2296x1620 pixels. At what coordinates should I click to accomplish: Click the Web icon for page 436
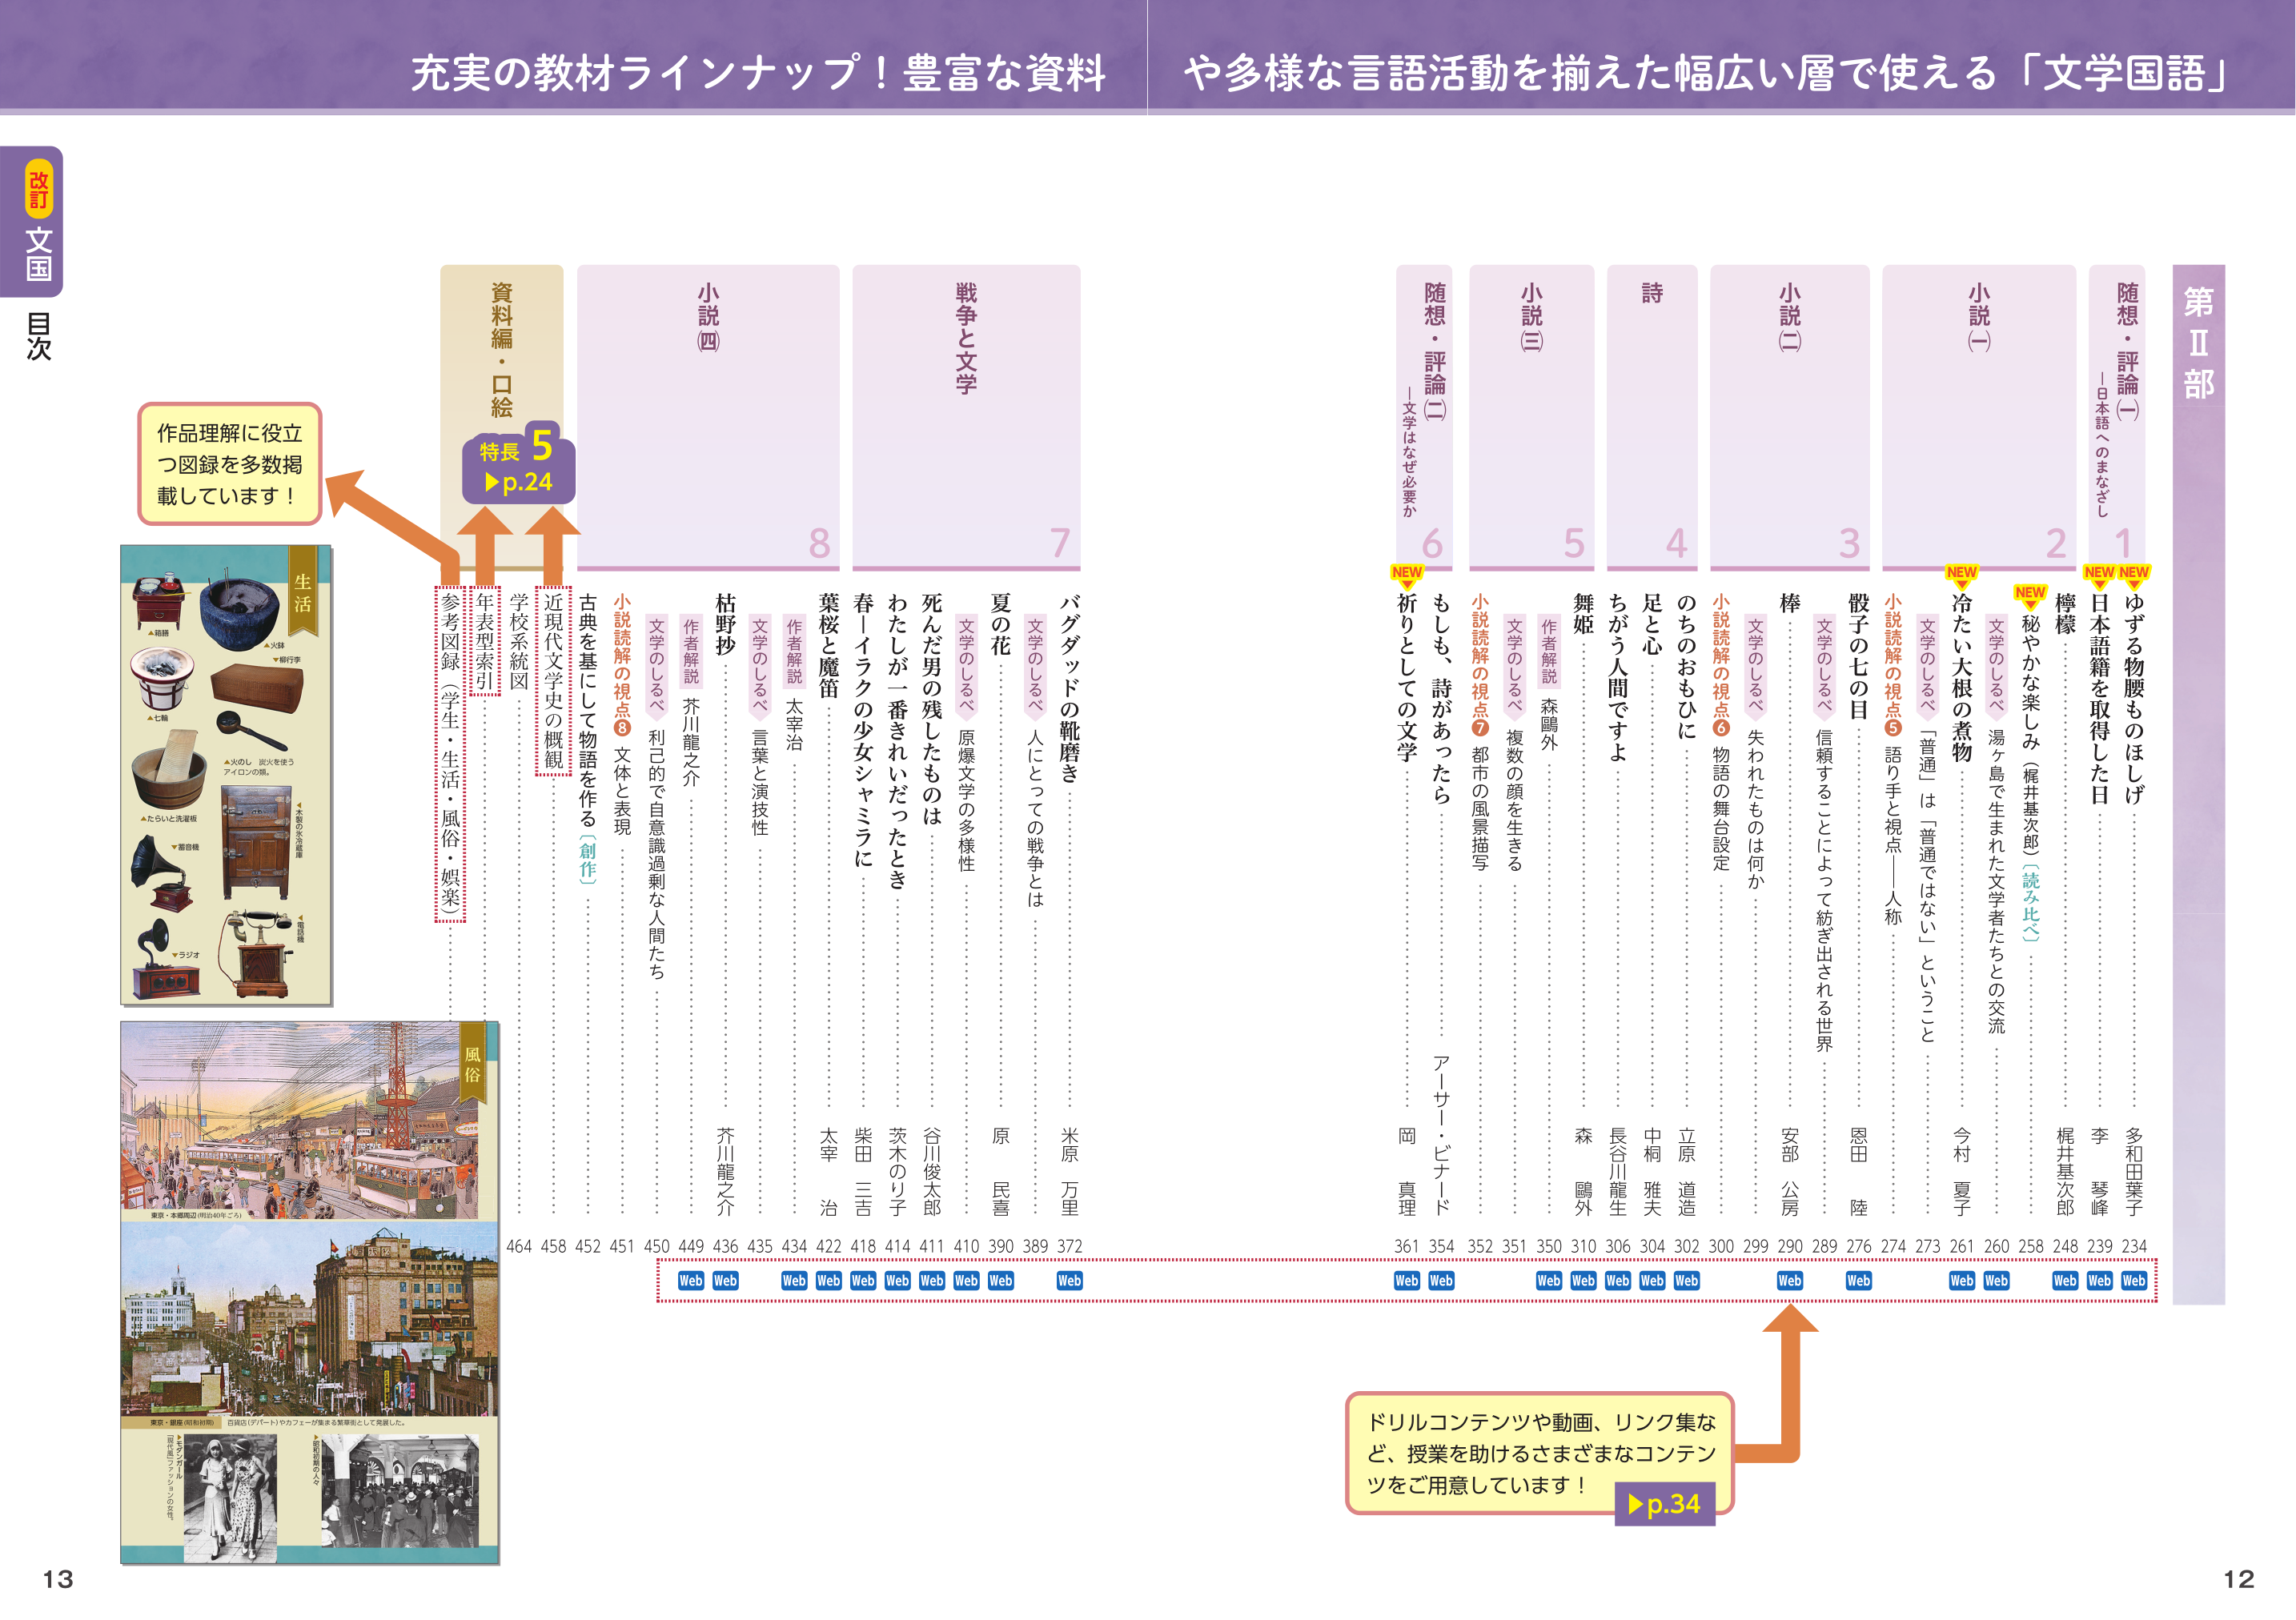tap(725, 1280)
